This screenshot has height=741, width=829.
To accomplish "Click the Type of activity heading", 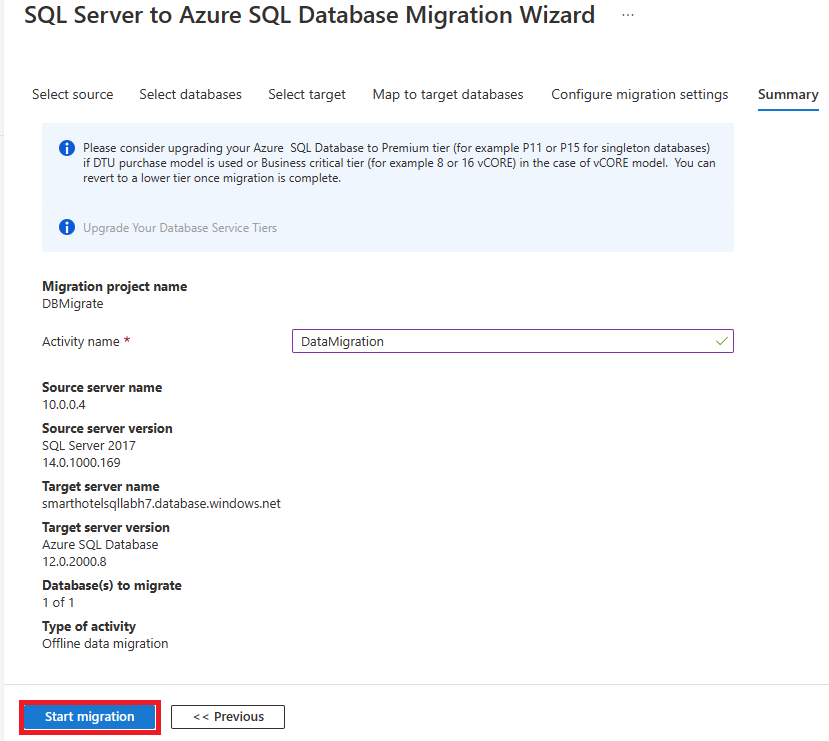I will click(x=89, y=626).
